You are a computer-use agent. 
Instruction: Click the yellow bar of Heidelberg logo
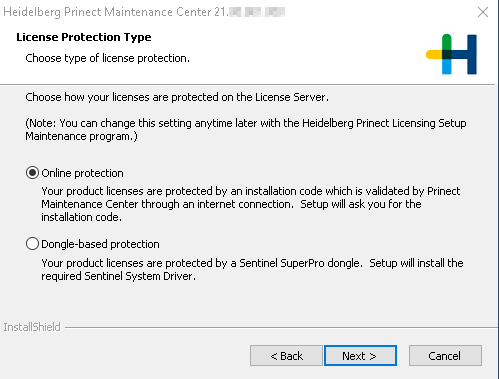tap(434, 54)
